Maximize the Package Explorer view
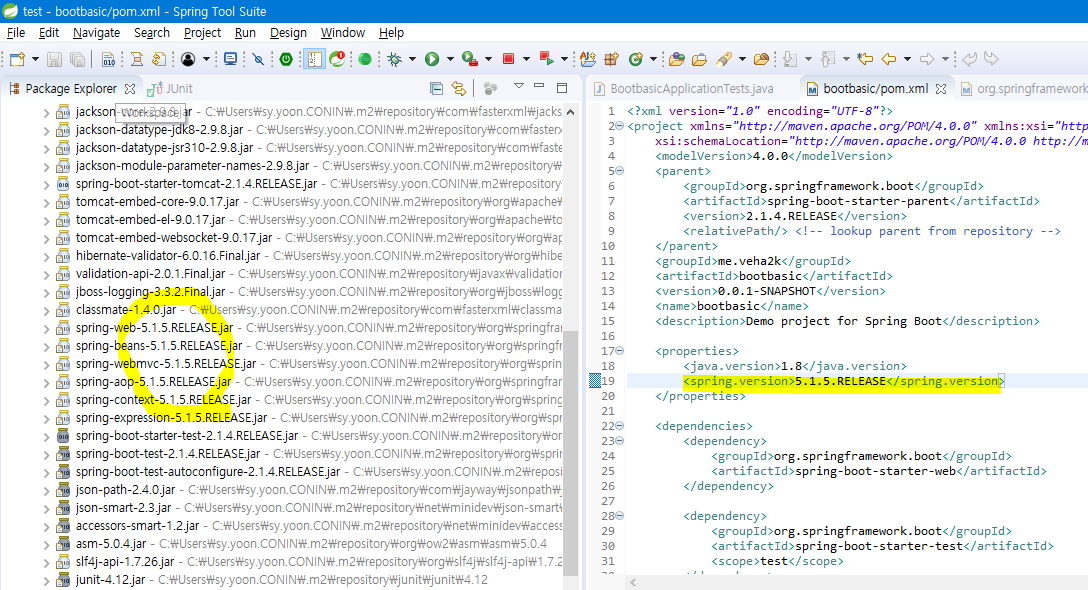Viewport: 1088px width, 590px height. [562, 87]
